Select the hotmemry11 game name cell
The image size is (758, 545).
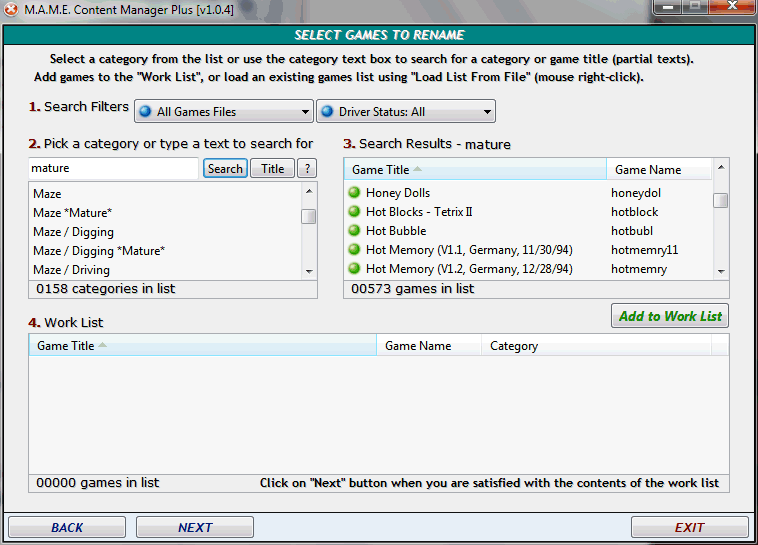tap(644, 249)
